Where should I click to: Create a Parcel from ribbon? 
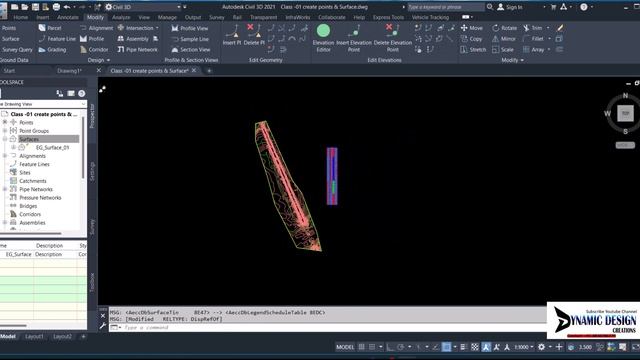click(x=50, y=28)
